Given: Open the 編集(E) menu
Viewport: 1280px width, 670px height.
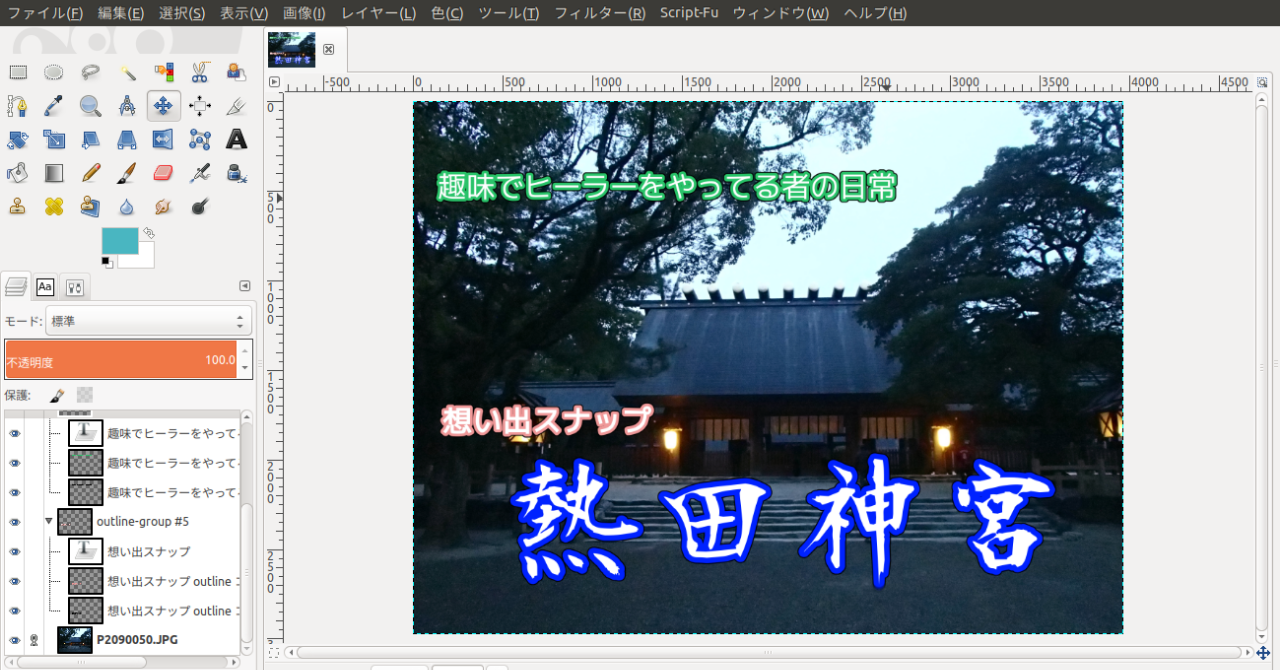Looking at the screenshot, I should click(x=121, y=13).
